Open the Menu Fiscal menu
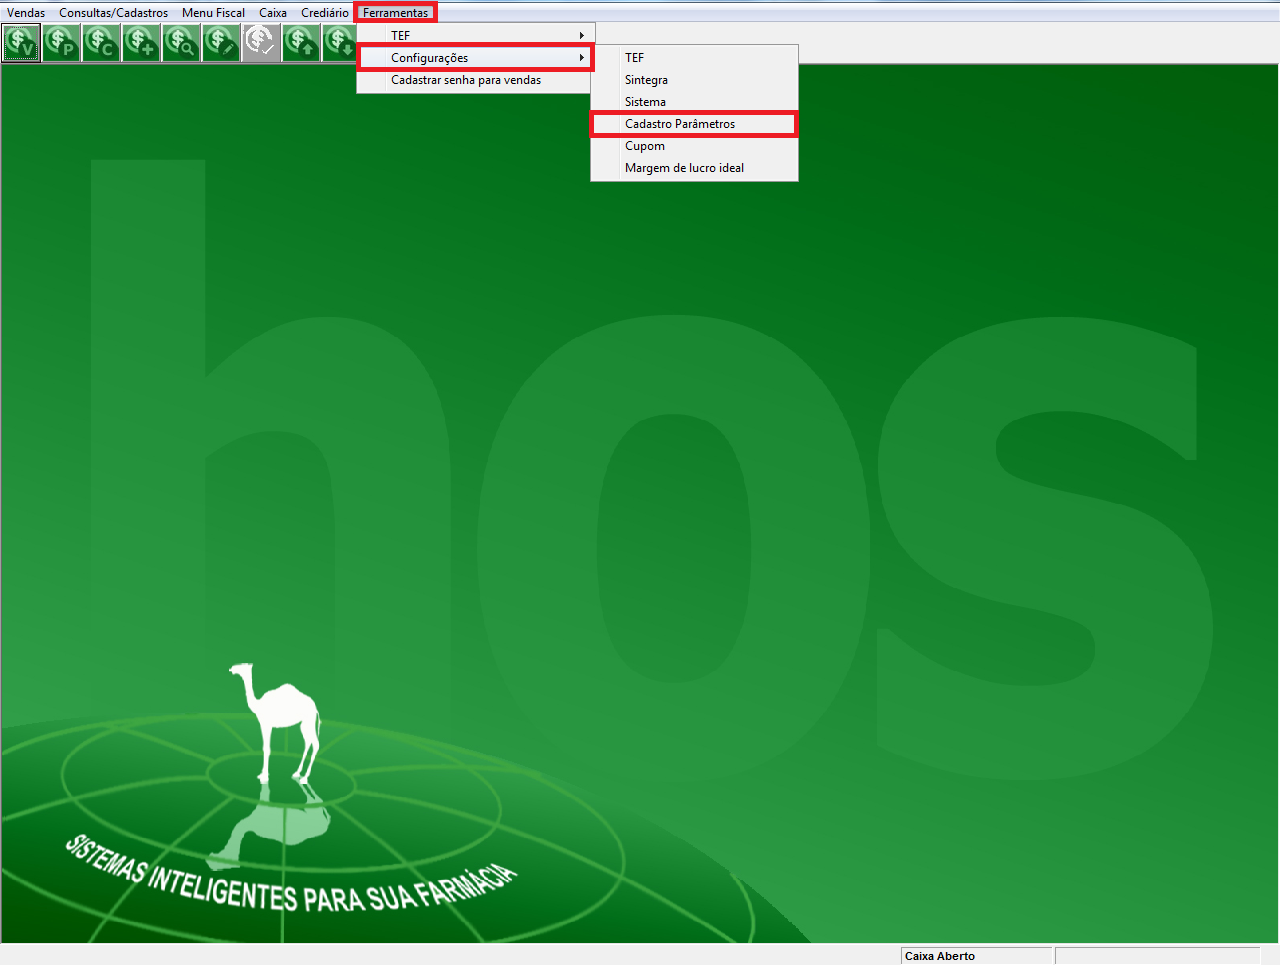 click(213, 13)
